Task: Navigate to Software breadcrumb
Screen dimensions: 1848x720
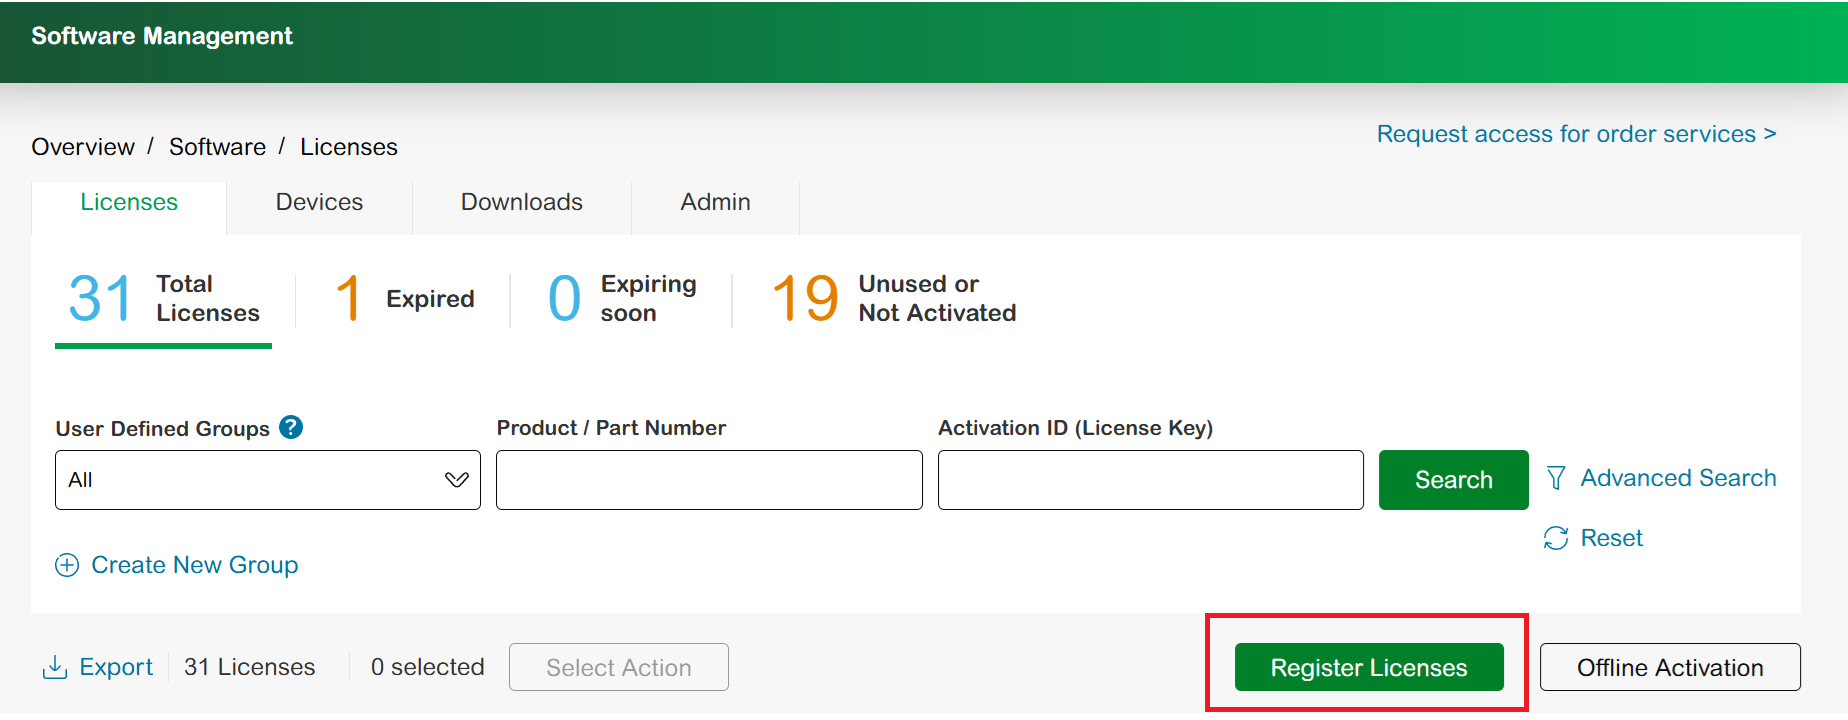Action: [x=217, y=147]
